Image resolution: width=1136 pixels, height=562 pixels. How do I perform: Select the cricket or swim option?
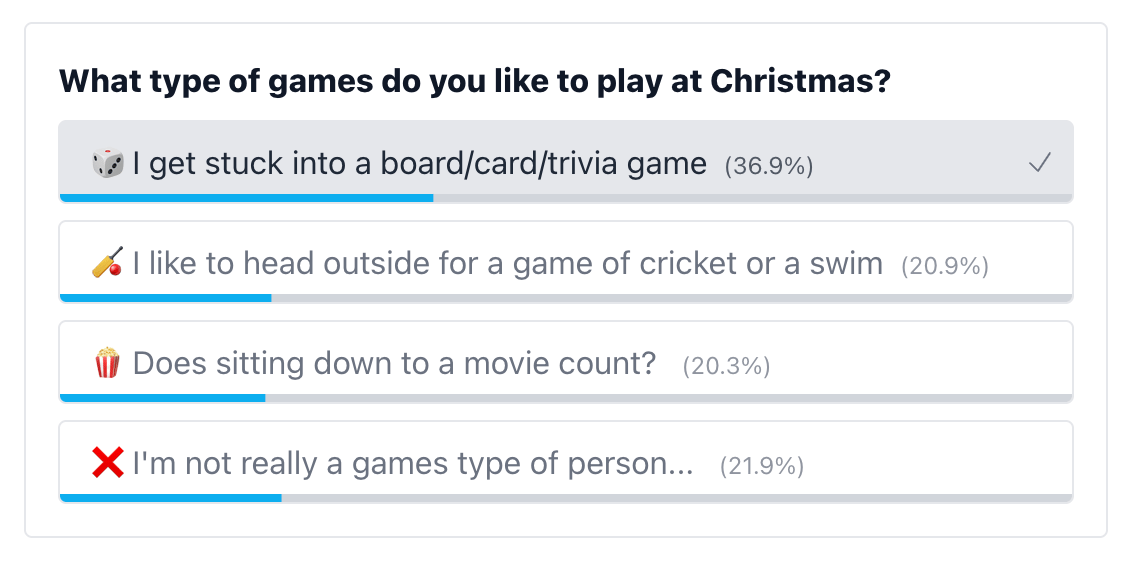pos(566,261)
